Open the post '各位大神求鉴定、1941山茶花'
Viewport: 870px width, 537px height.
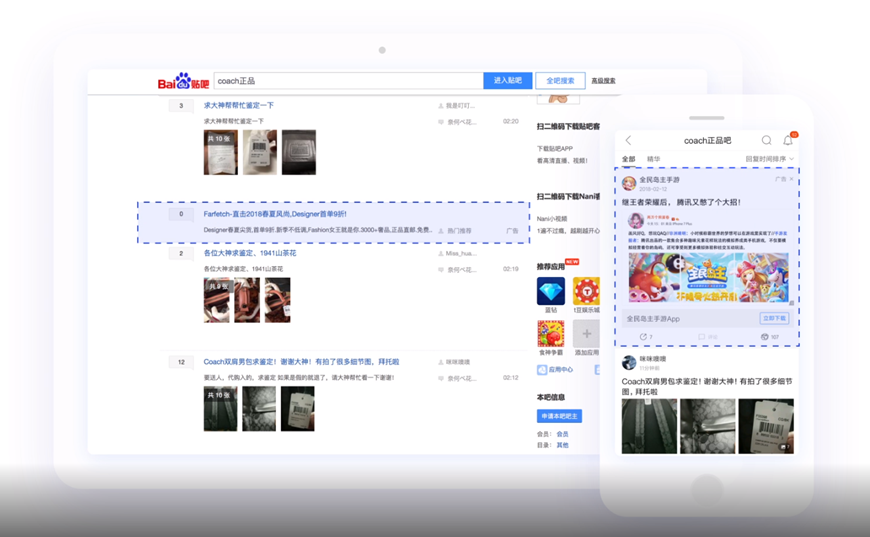tap(250, 253)
